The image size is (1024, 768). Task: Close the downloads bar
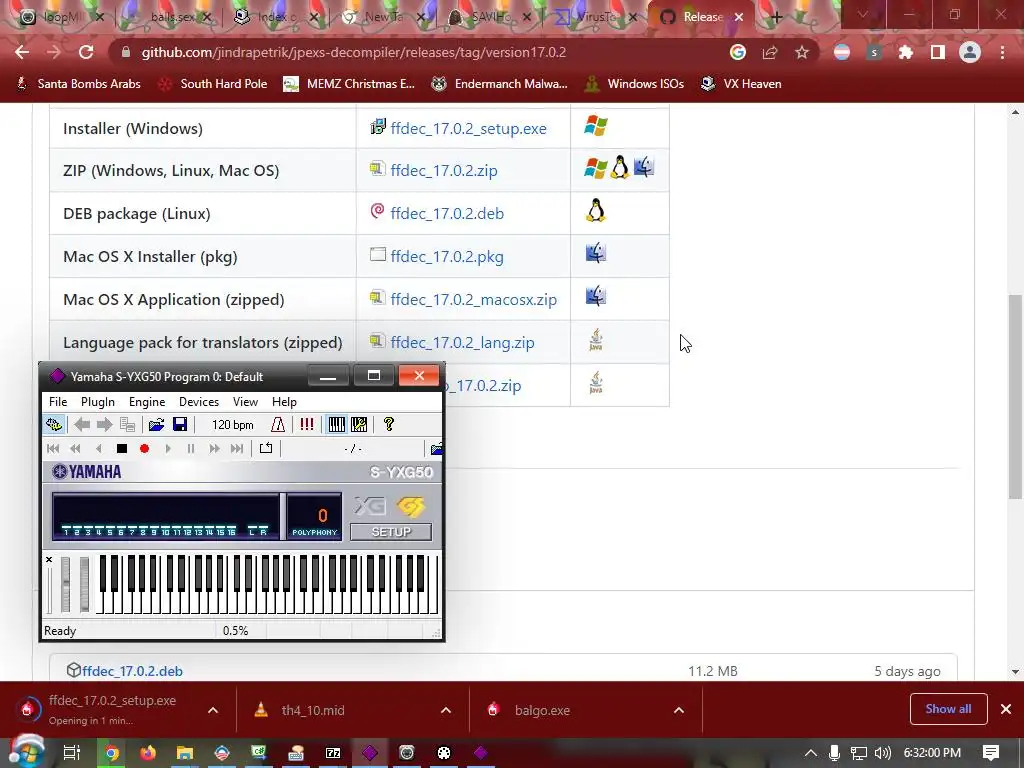[1006, 709]
